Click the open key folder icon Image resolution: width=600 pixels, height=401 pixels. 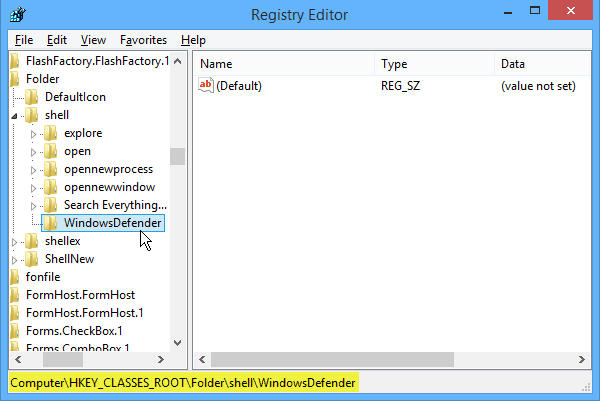pos(51,151)
